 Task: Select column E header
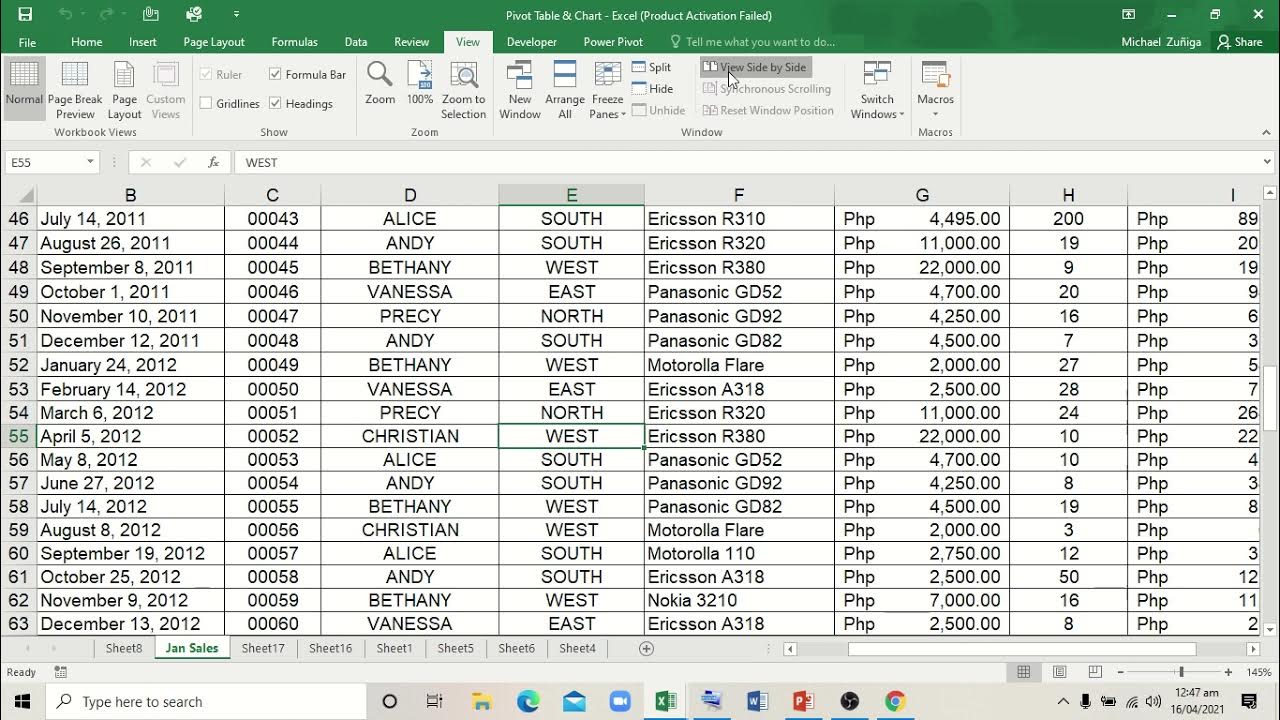(x=571, y=195)
